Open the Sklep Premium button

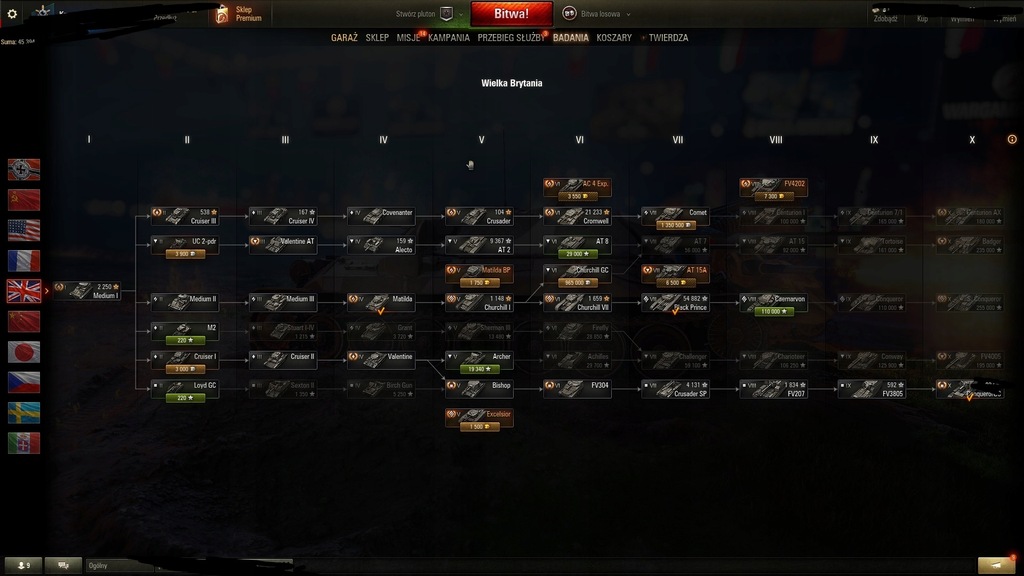(x=240, y=14)
